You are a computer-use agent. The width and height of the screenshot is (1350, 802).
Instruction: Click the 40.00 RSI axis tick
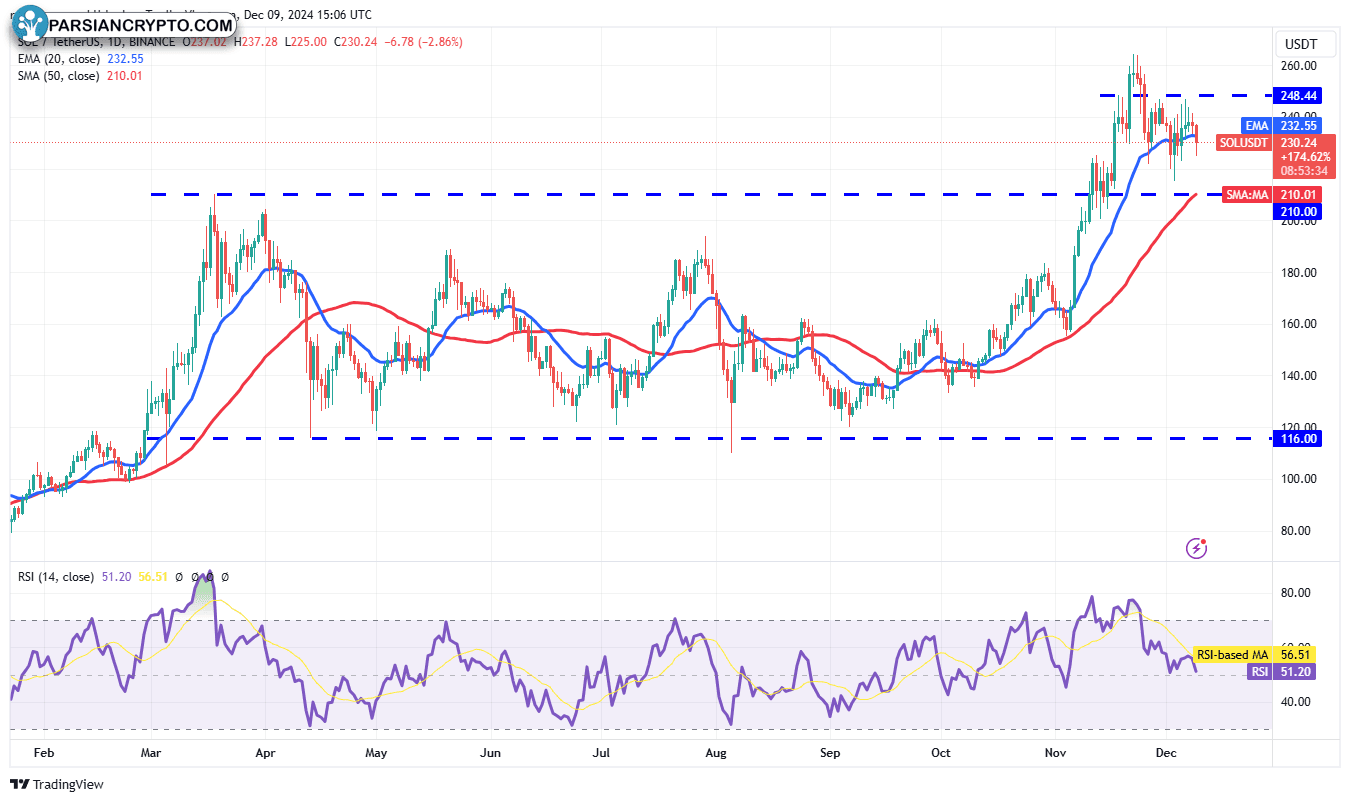click(x=1296, y=702)
